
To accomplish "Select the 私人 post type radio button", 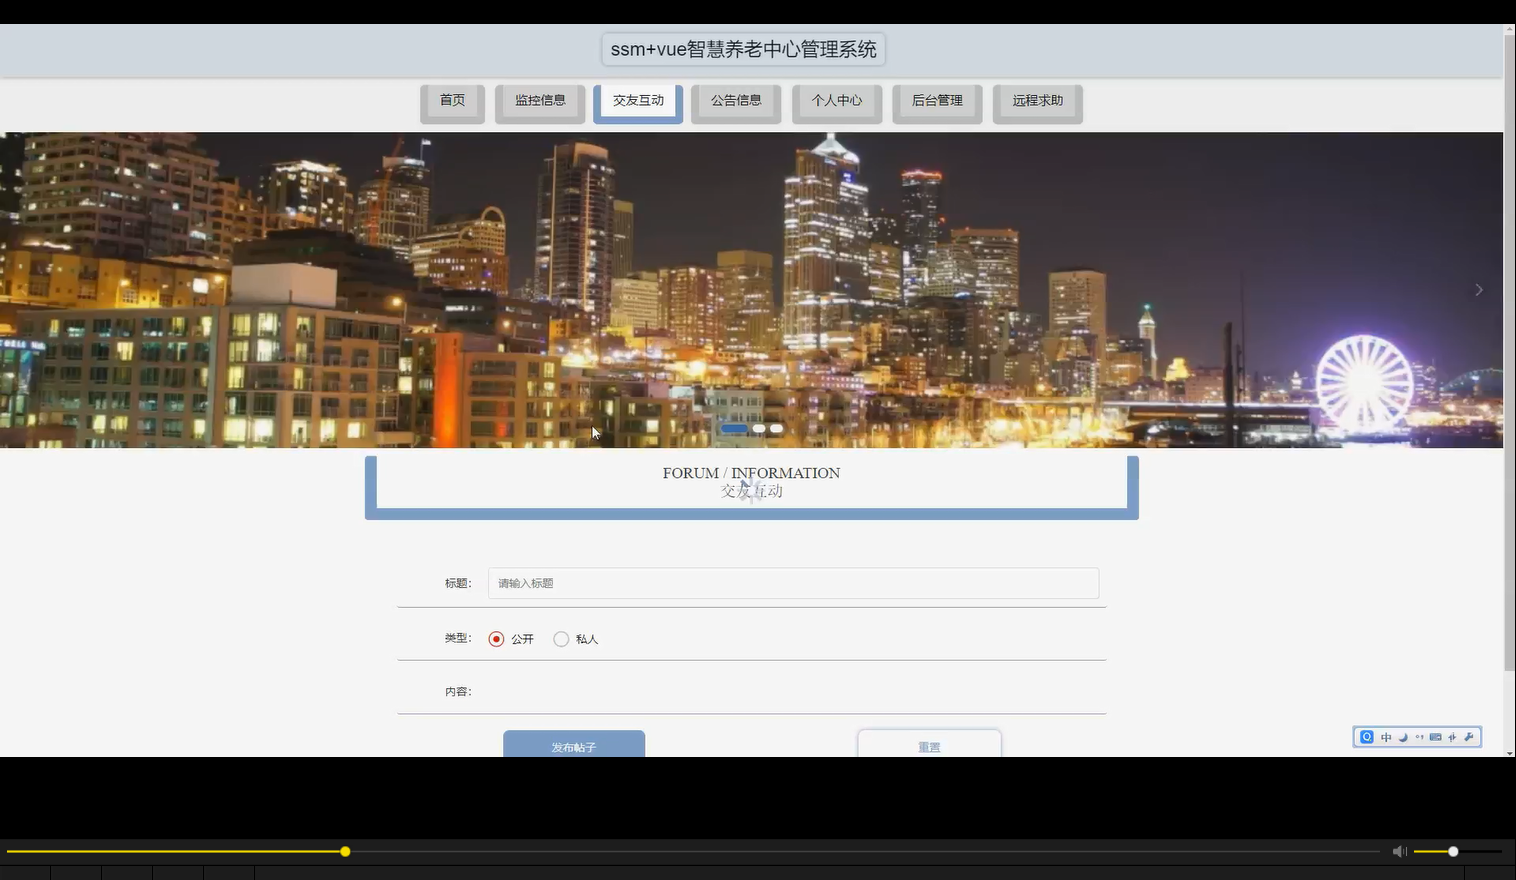I will click(x=561, y=638).
